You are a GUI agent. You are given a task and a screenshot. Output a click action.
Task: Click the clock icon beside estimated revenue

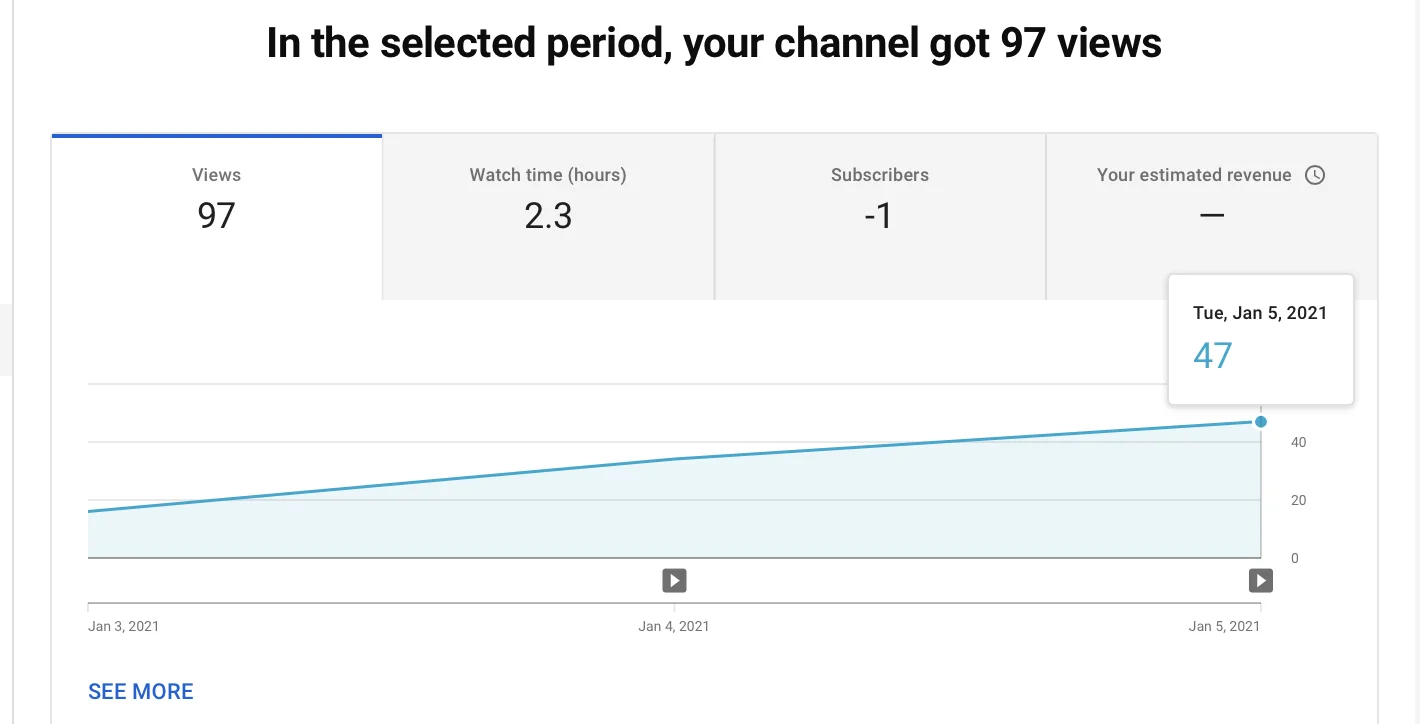click(1315, 175)
